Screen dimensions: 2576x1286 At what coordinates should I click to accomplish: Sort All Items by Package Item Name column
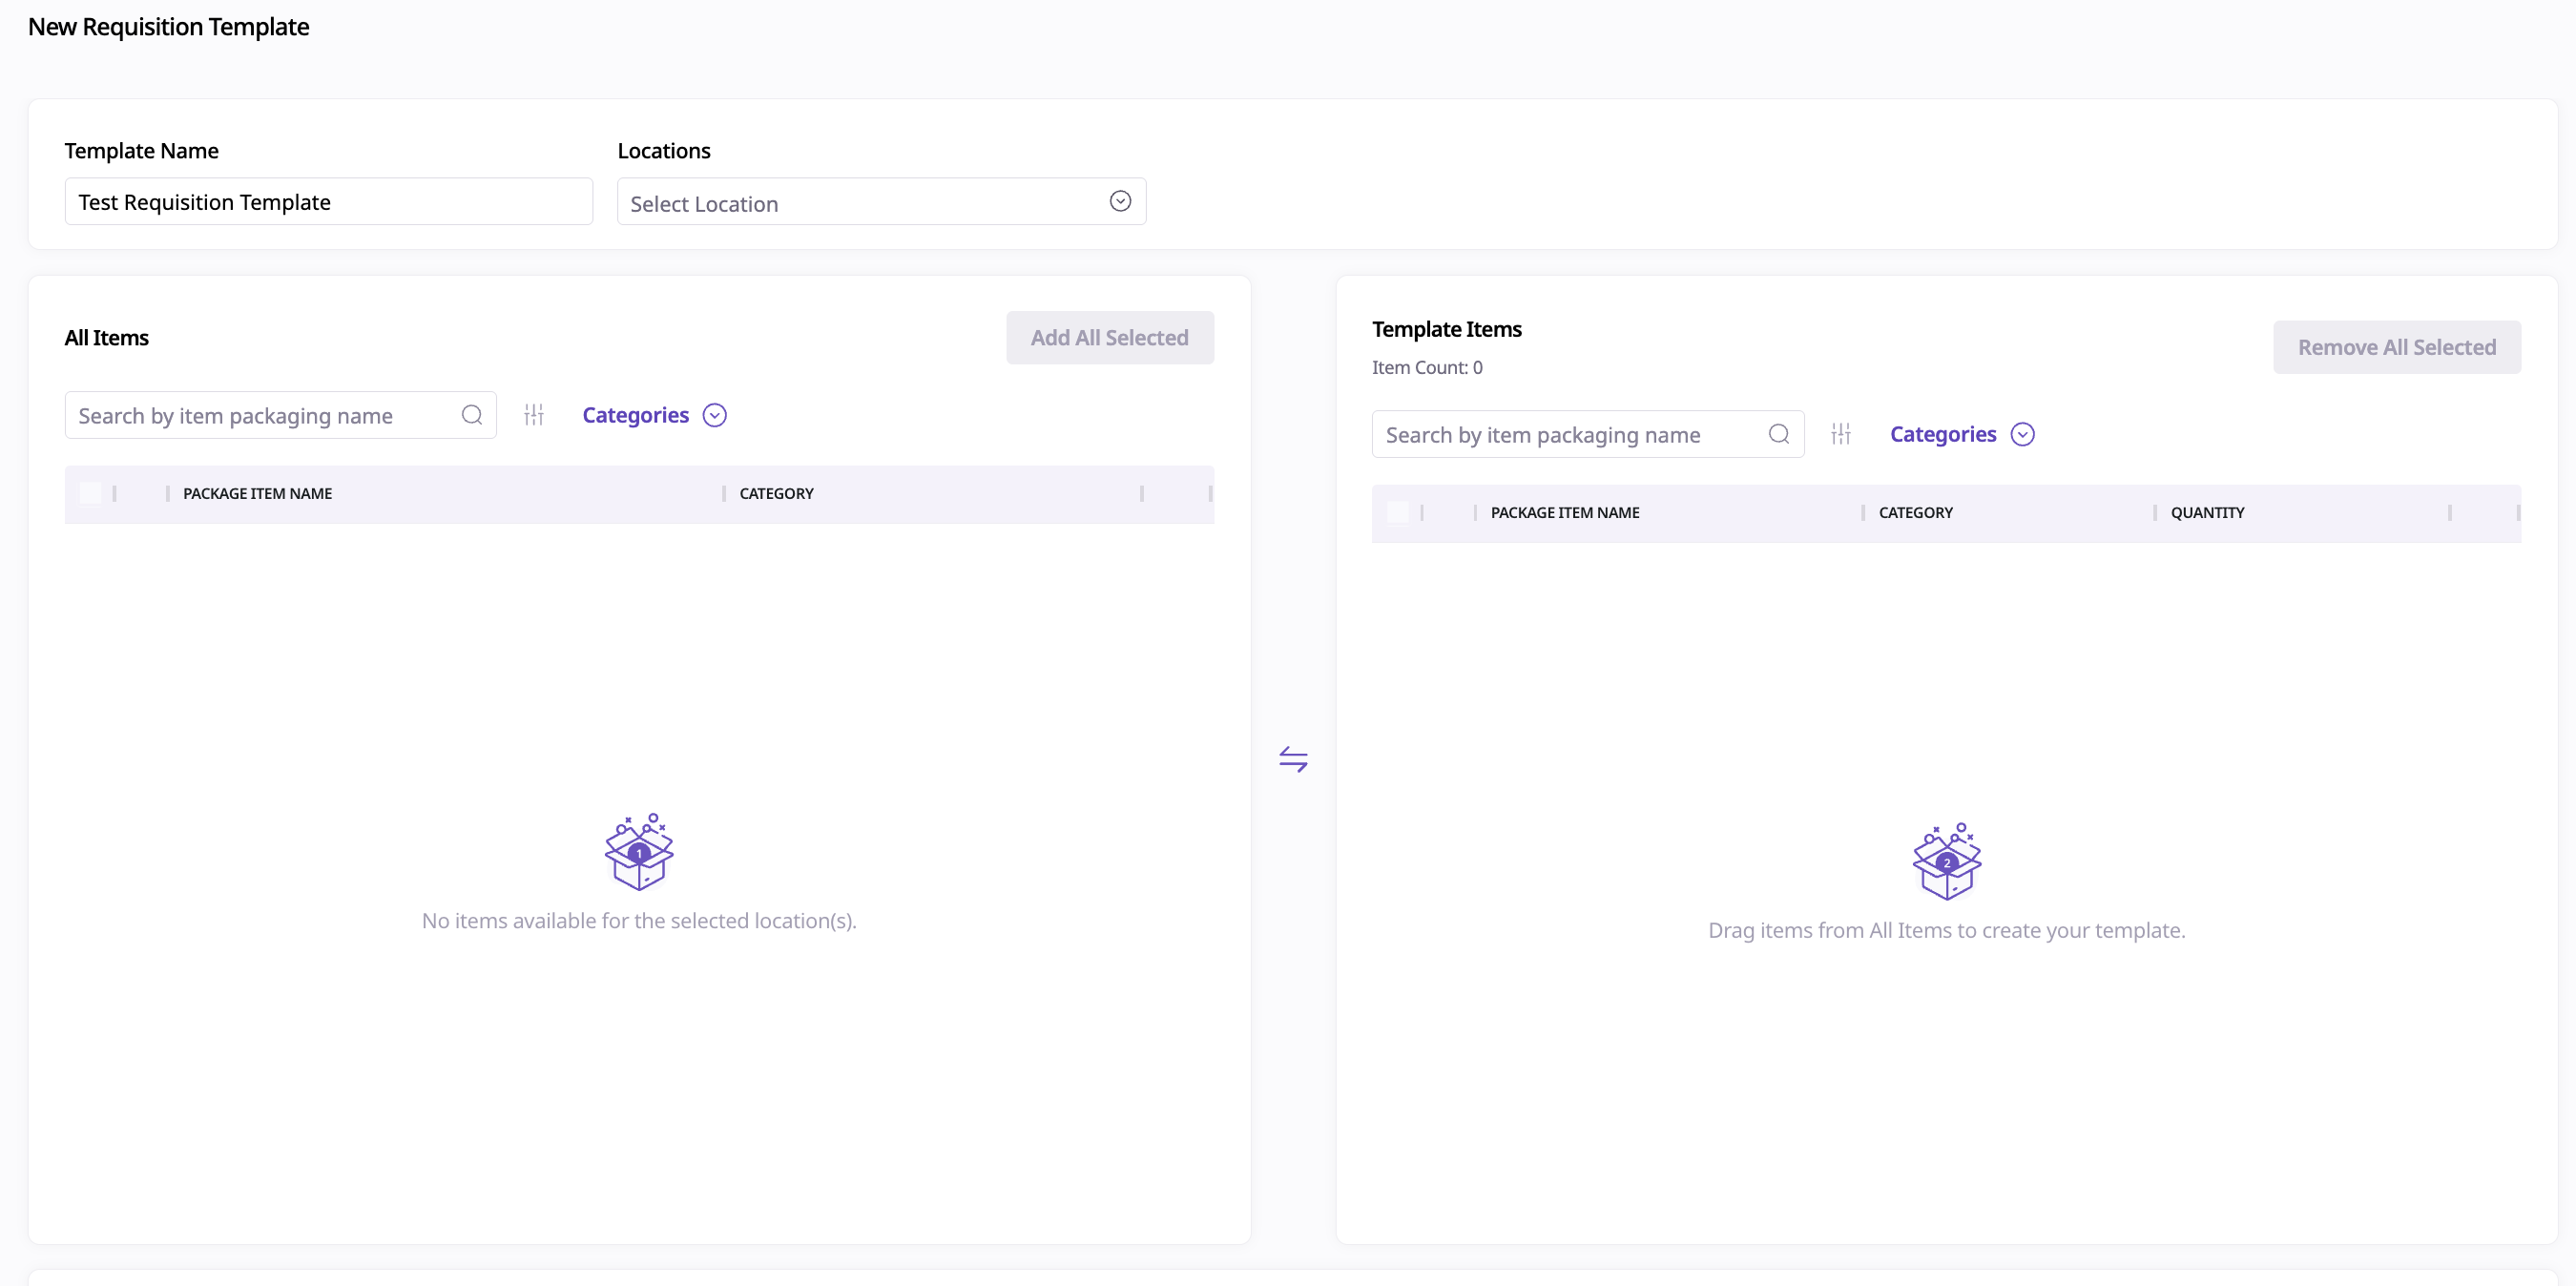coord(257,494)
